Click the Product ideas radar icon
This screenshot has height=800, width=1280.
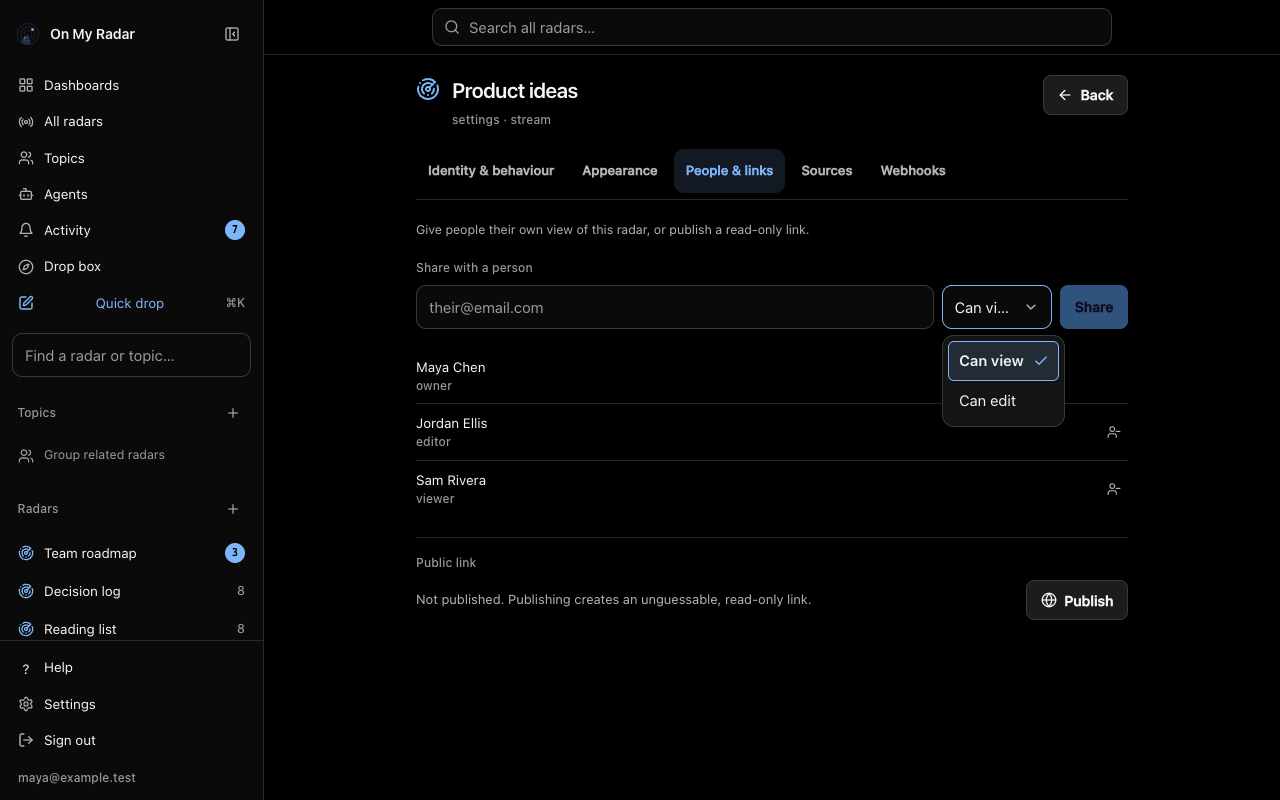pyautogui.click(x=428, y=90)
